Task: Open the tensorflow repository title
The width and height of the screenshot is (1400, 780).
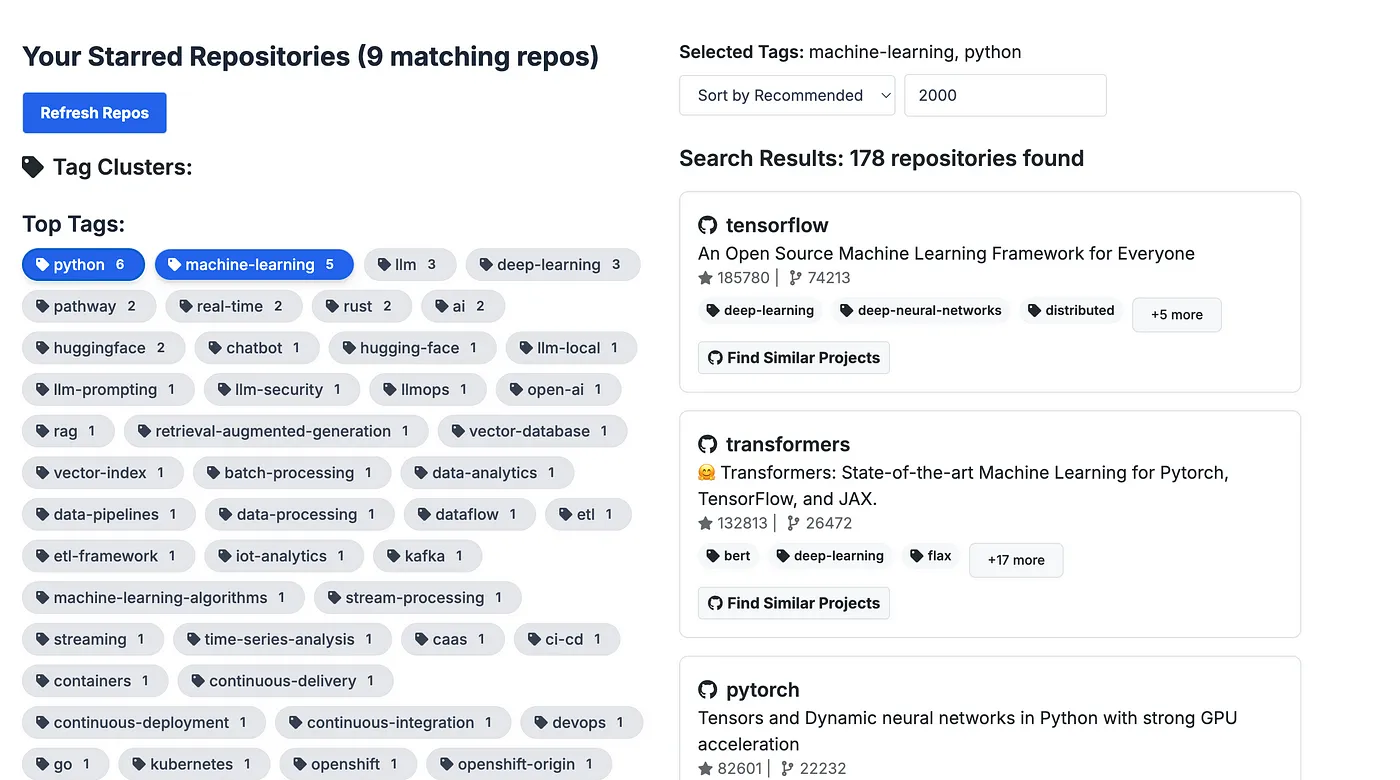Action: (x=777, y=225)
